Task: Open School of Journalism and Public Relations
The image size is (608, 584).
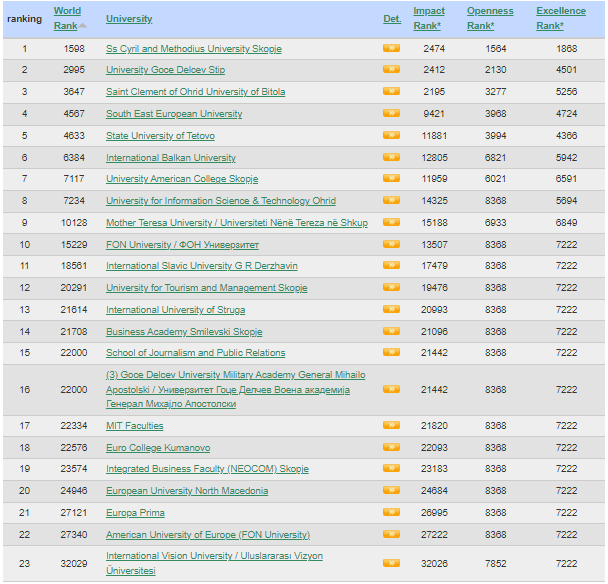Action: pos(195,353)
